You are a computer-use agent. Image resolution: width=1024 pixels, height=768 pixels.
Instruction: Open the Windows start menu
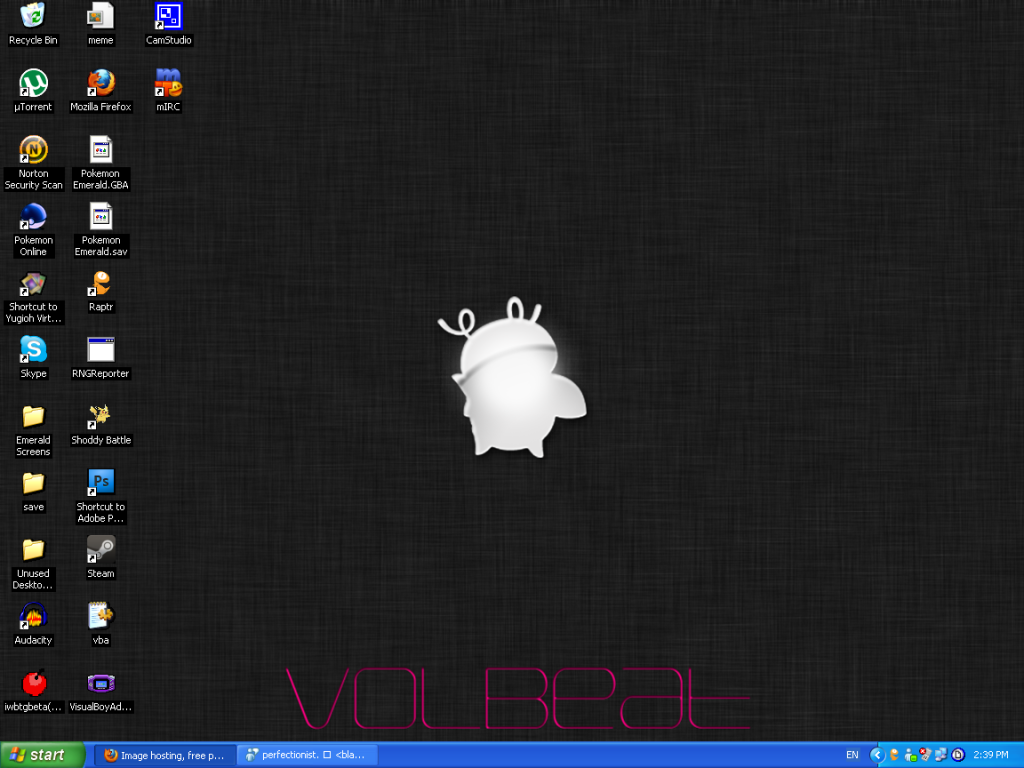tap(42, 755)
